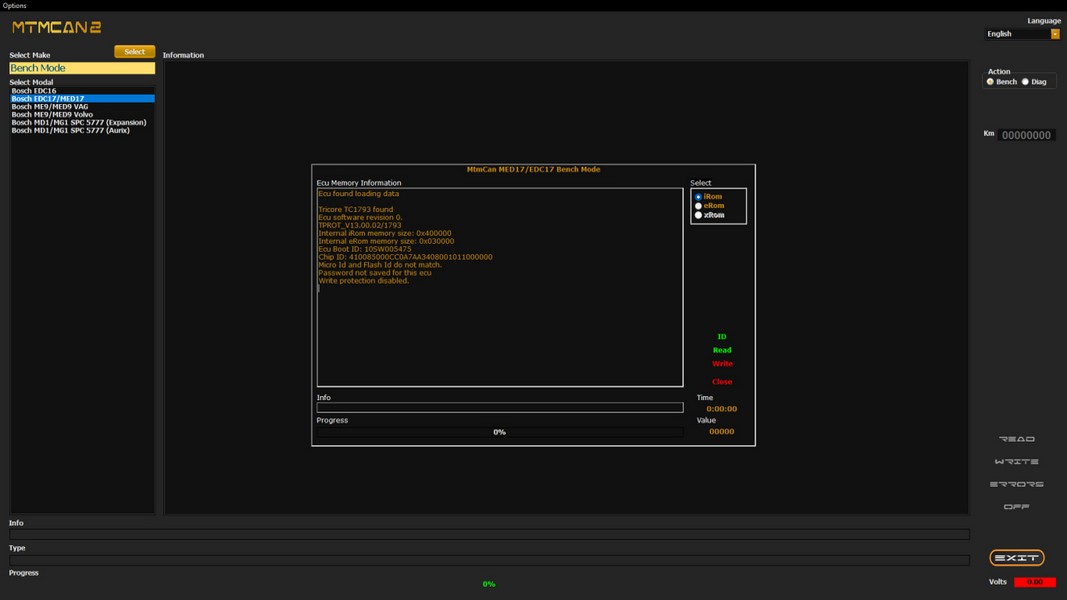Click the green ID button
Image resolution: width=1067 pixels, height=600 pixels.
pyautogui.click(x=721, y=337)
